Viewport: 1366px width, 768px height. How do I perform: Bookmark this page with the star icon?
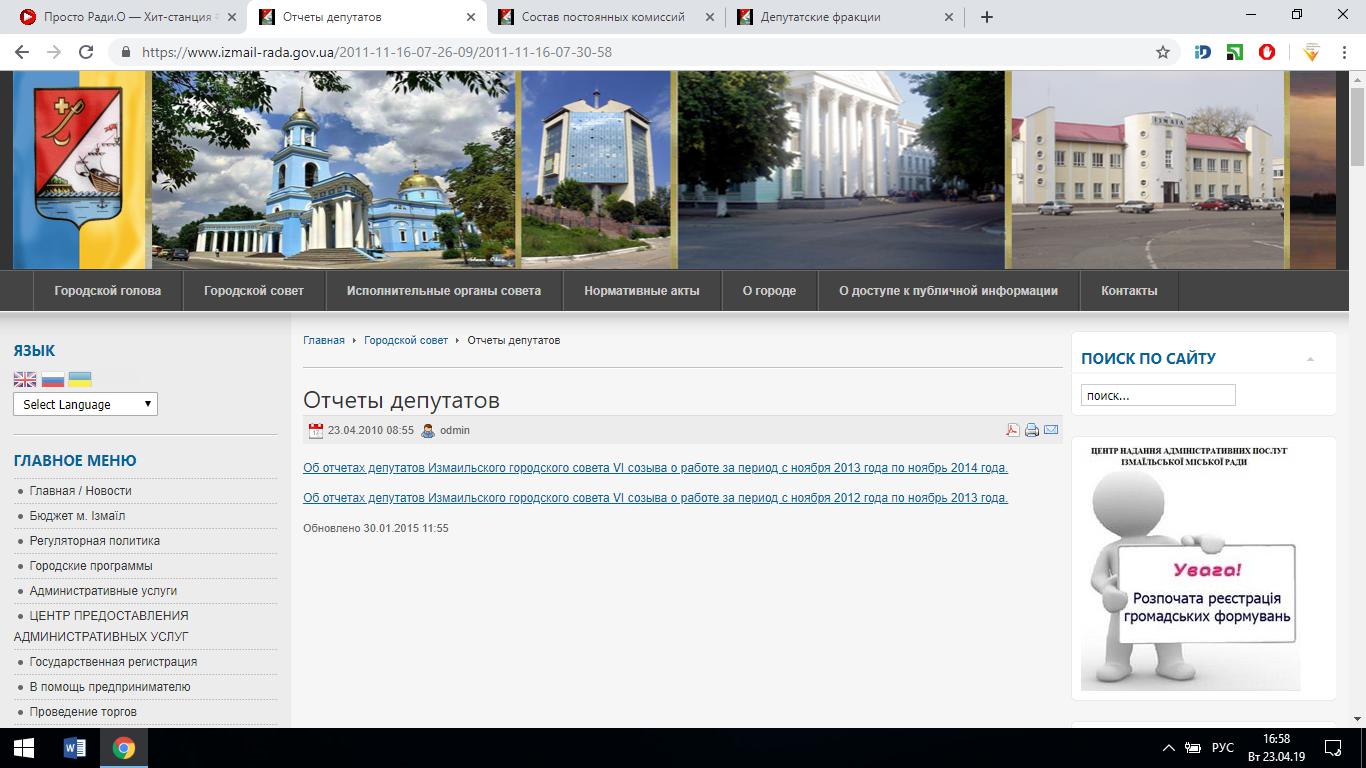1163,52
